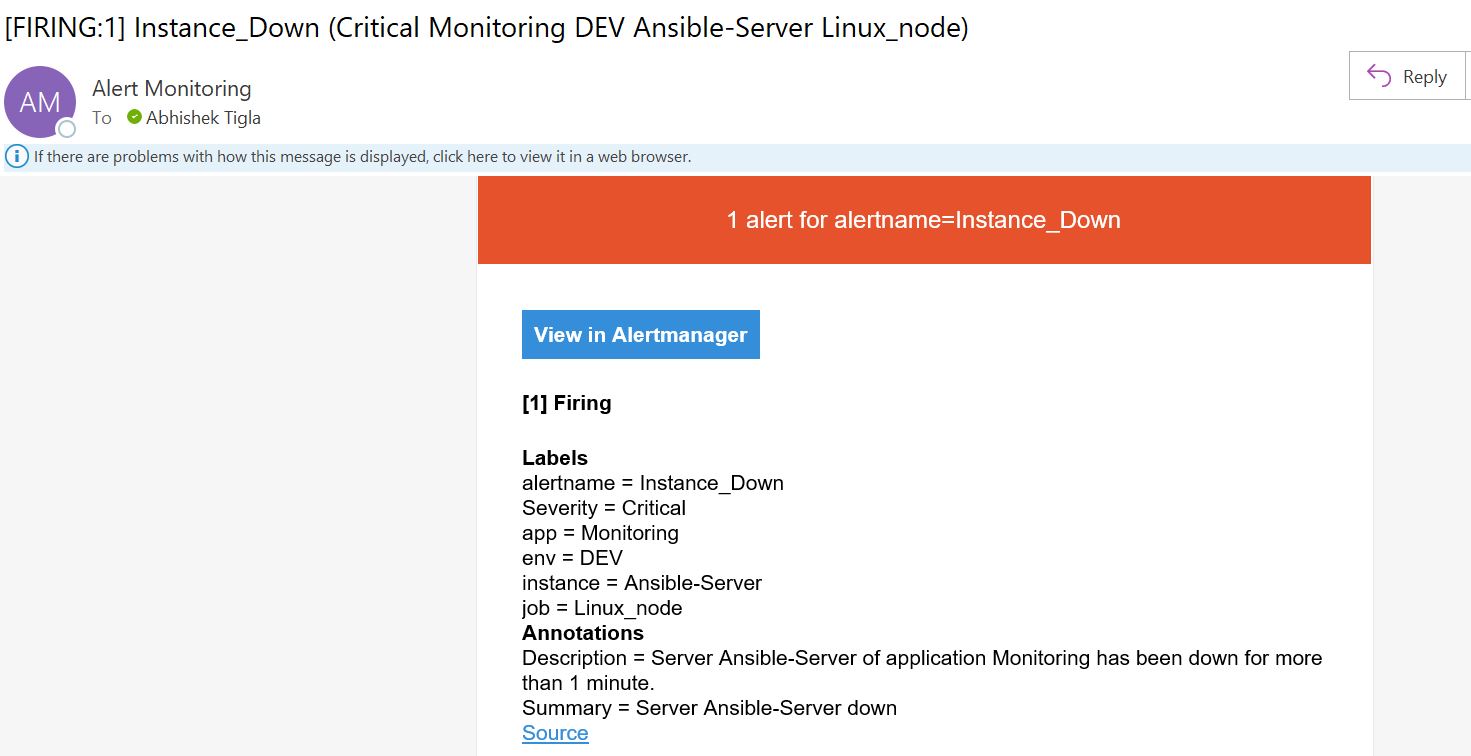Open the View in Alertmanager button
The image size is (1471, 756).
(640, 334)
